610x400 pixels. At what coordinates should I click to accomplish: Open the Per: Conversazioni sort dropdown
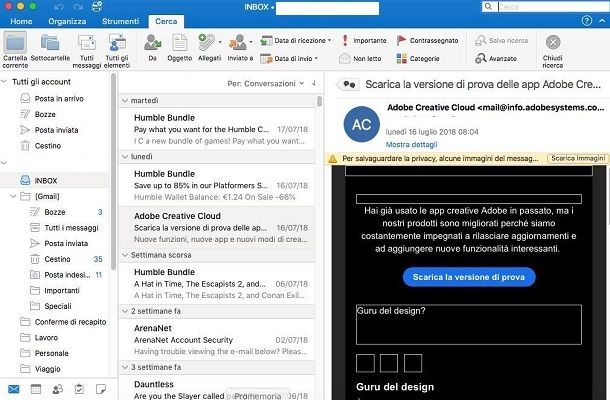pyautogui.click(x=266, y=84)
